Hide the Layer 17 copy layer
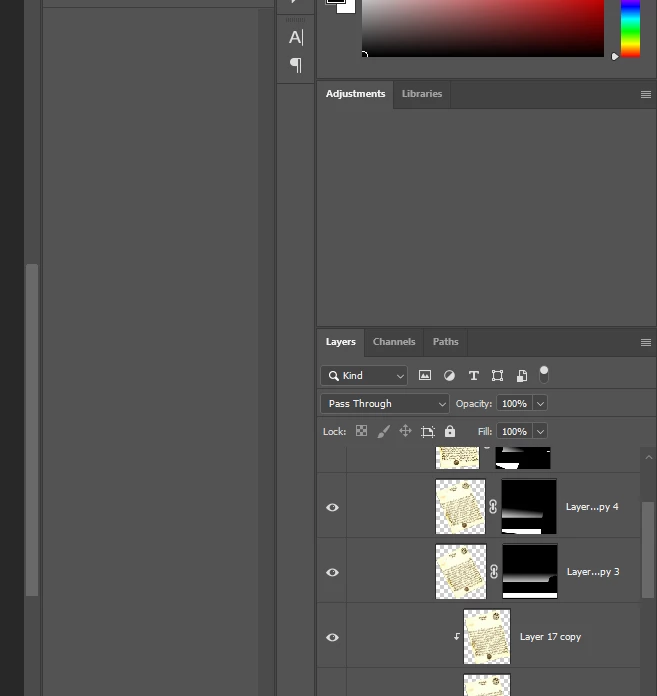This screenshot has height=696, width=657. click(x=332, y=637)
